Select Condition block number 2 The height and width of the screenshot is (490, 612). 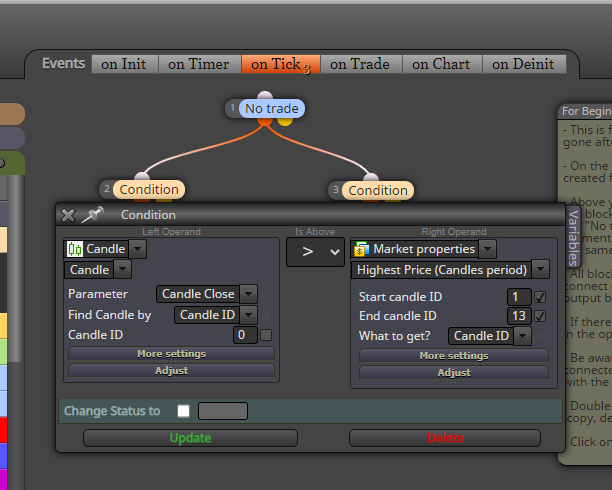[149, 190]
